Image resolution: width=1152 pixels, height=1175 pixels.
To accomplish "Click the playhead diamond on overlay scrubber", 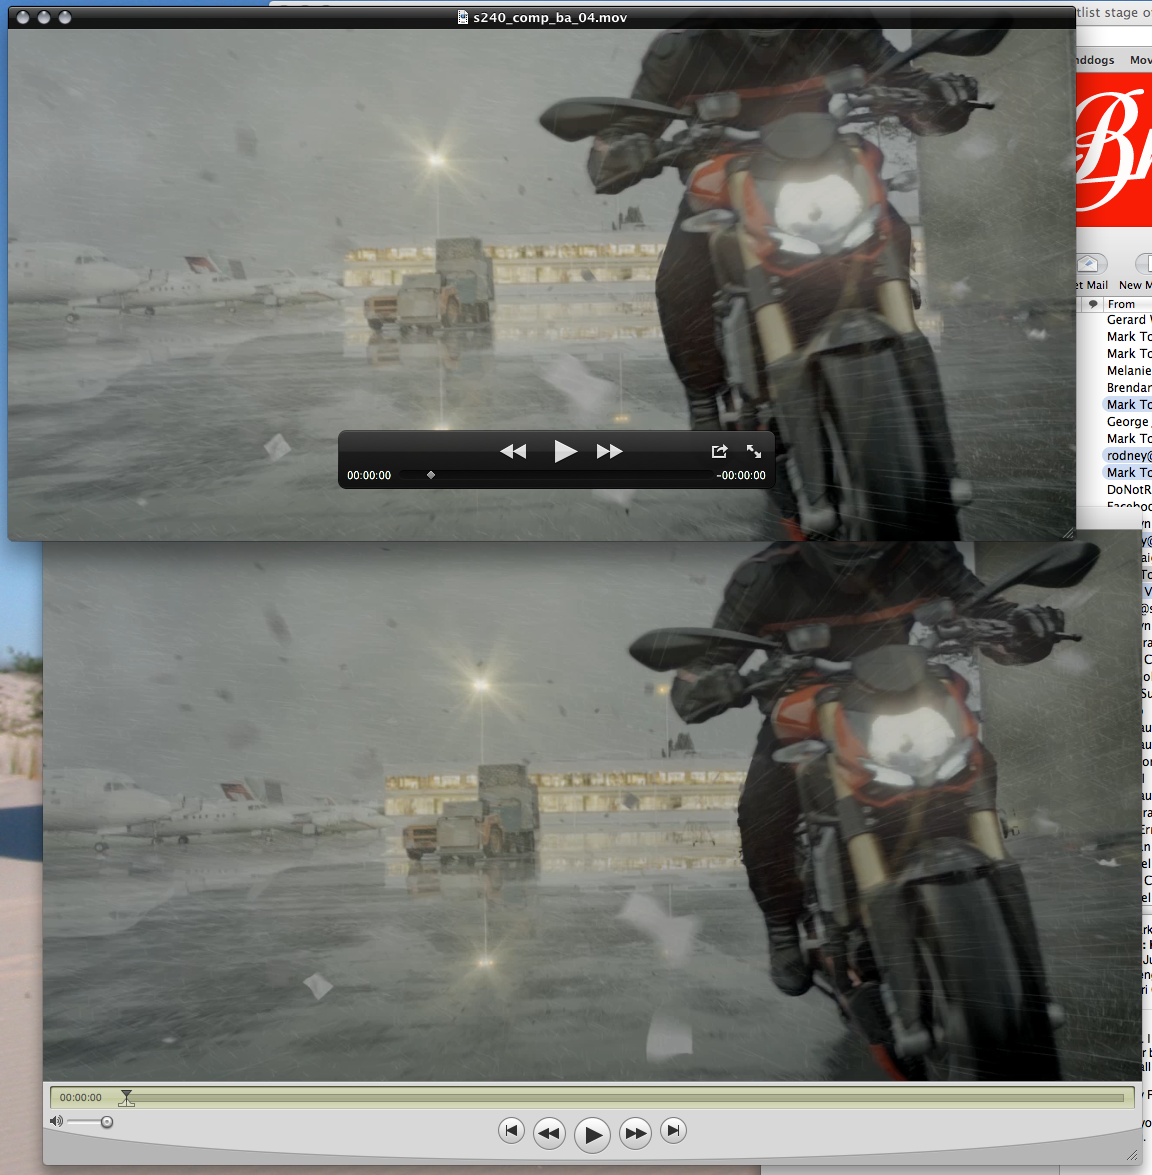I will tap(431, 475).
